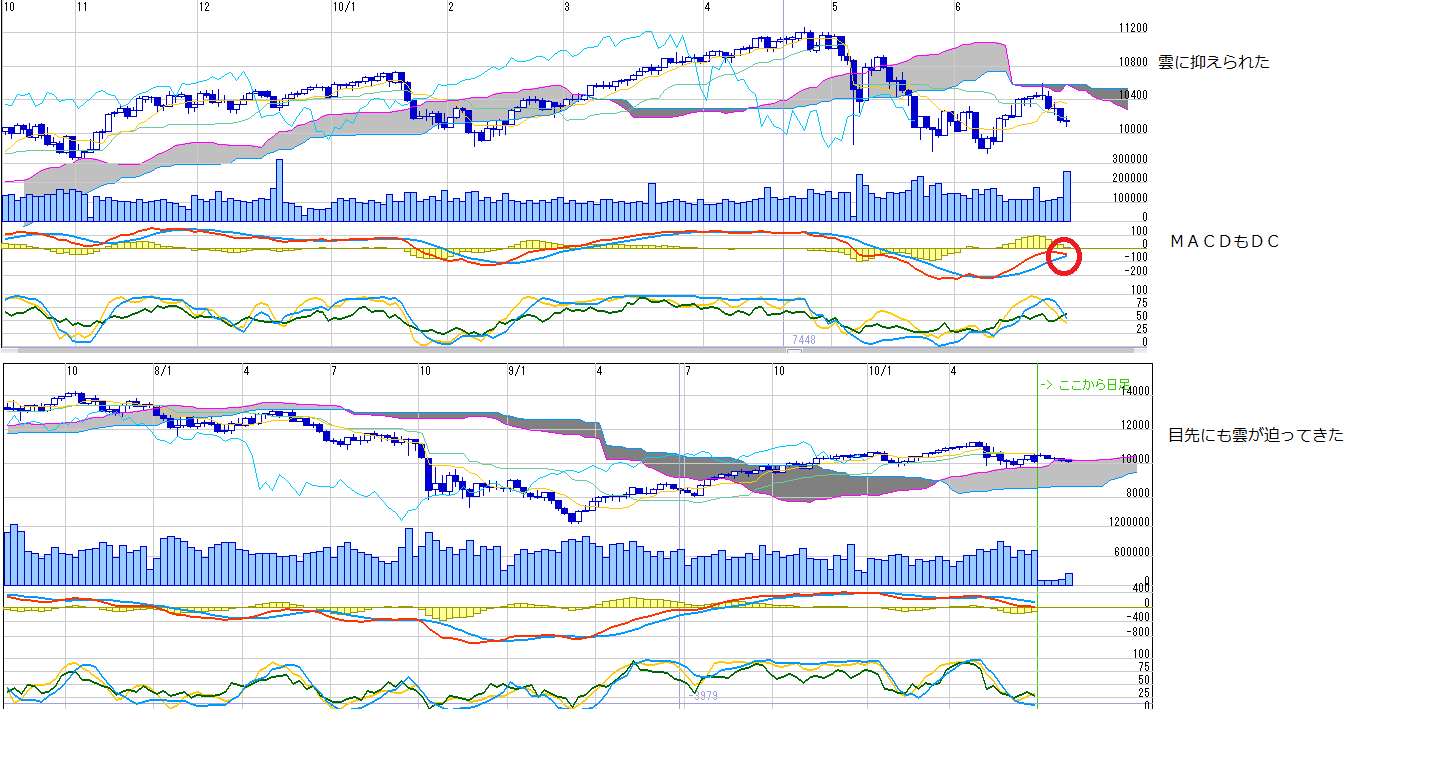
Task: Click the "3" date label on the upper chart
Action: click(x=567, y=7)
